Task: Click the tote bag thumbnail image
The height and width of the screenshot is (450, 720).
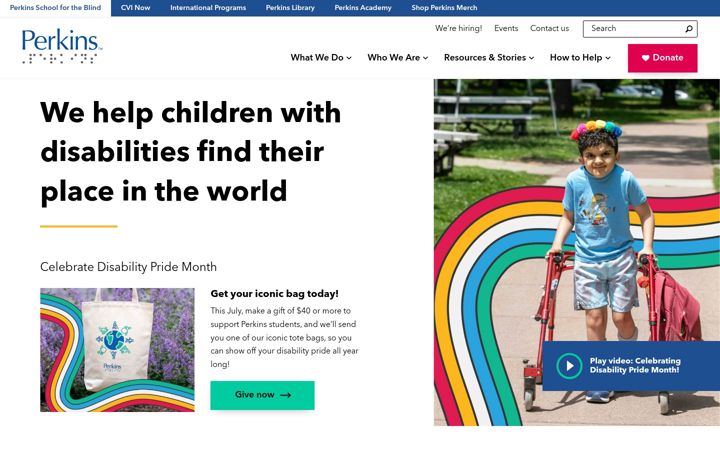Action: click(x=117, y=350)
